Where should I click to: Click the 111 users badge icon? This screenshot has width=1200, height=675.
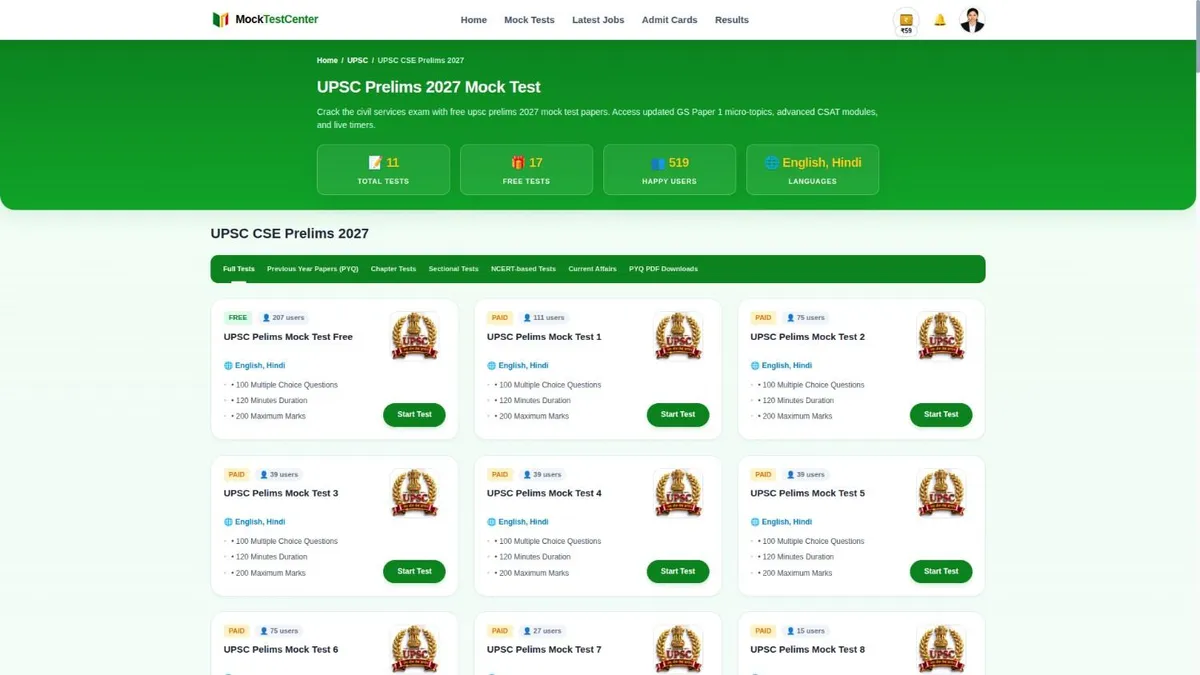coord(528,318)
